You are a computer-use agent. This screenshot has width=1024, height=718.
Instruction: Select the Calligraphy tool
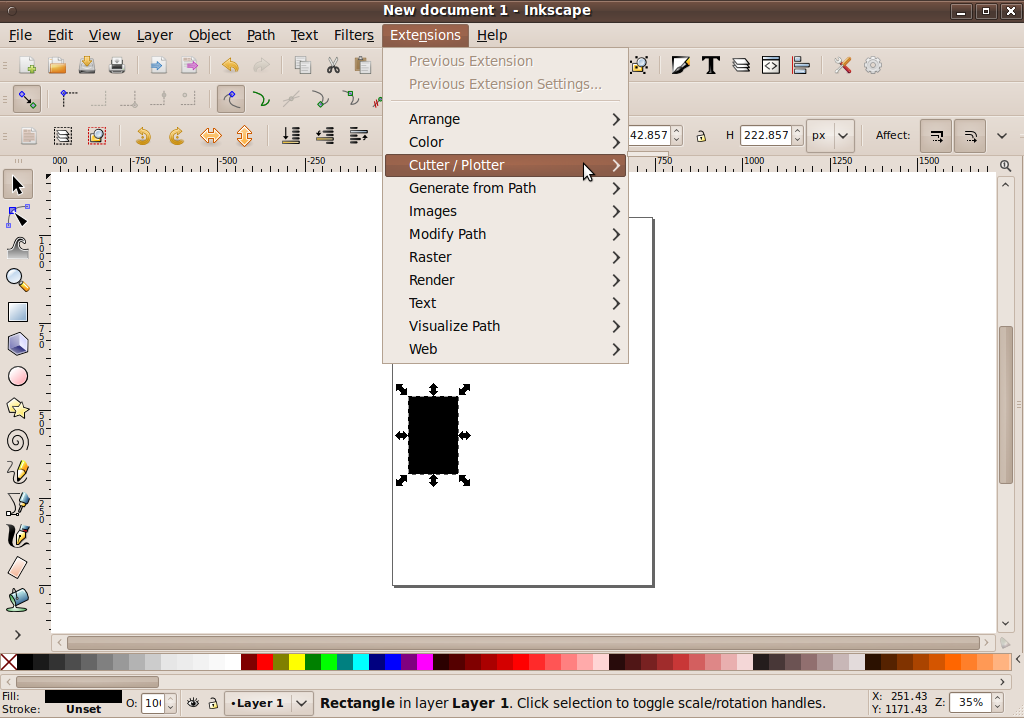(x=17, y=535)
